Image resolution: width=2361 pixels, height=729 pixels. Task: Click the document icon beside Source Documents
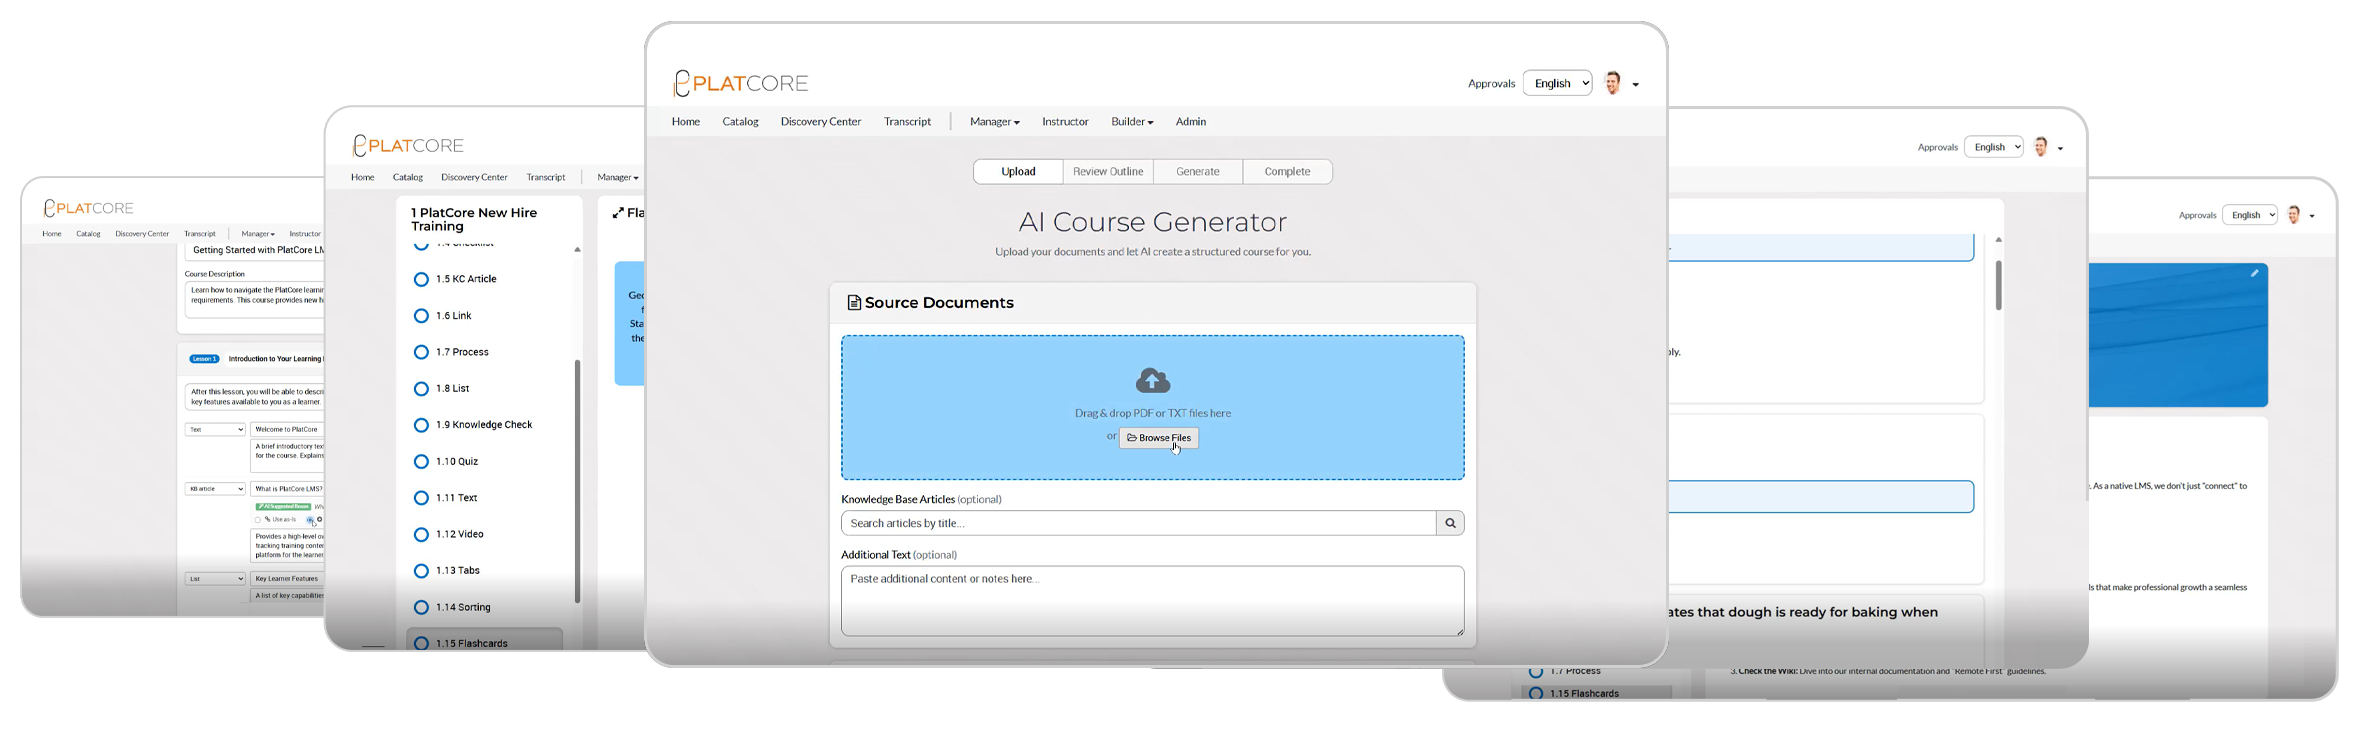pyautogui.click(x=854, y=302)
